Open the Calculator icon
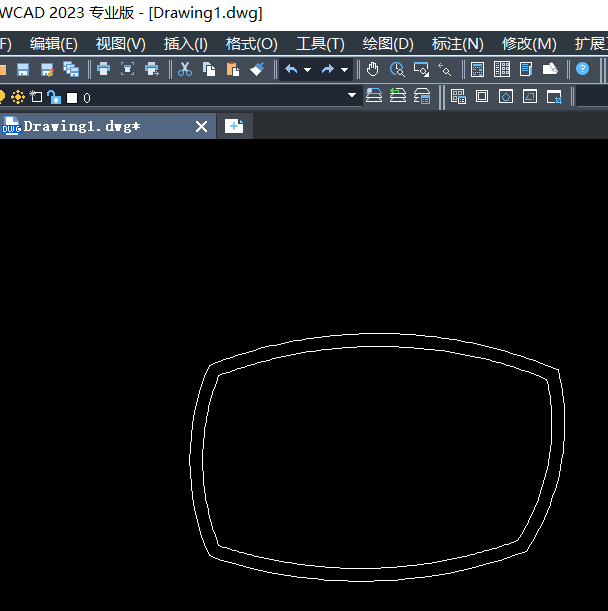The width and height of the screenshot is (608, 611). point(477,69)
